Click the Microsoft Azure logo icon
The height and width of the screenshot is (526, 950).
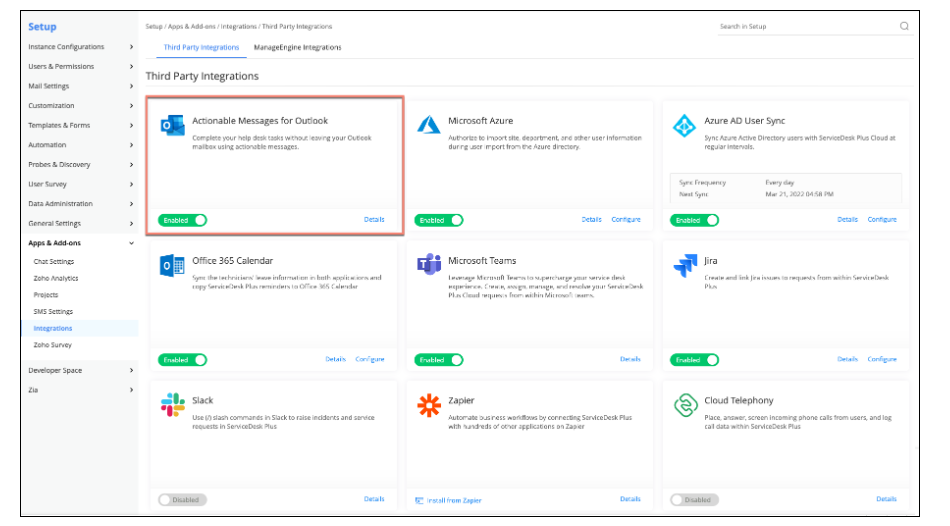(x=429, y=125)
